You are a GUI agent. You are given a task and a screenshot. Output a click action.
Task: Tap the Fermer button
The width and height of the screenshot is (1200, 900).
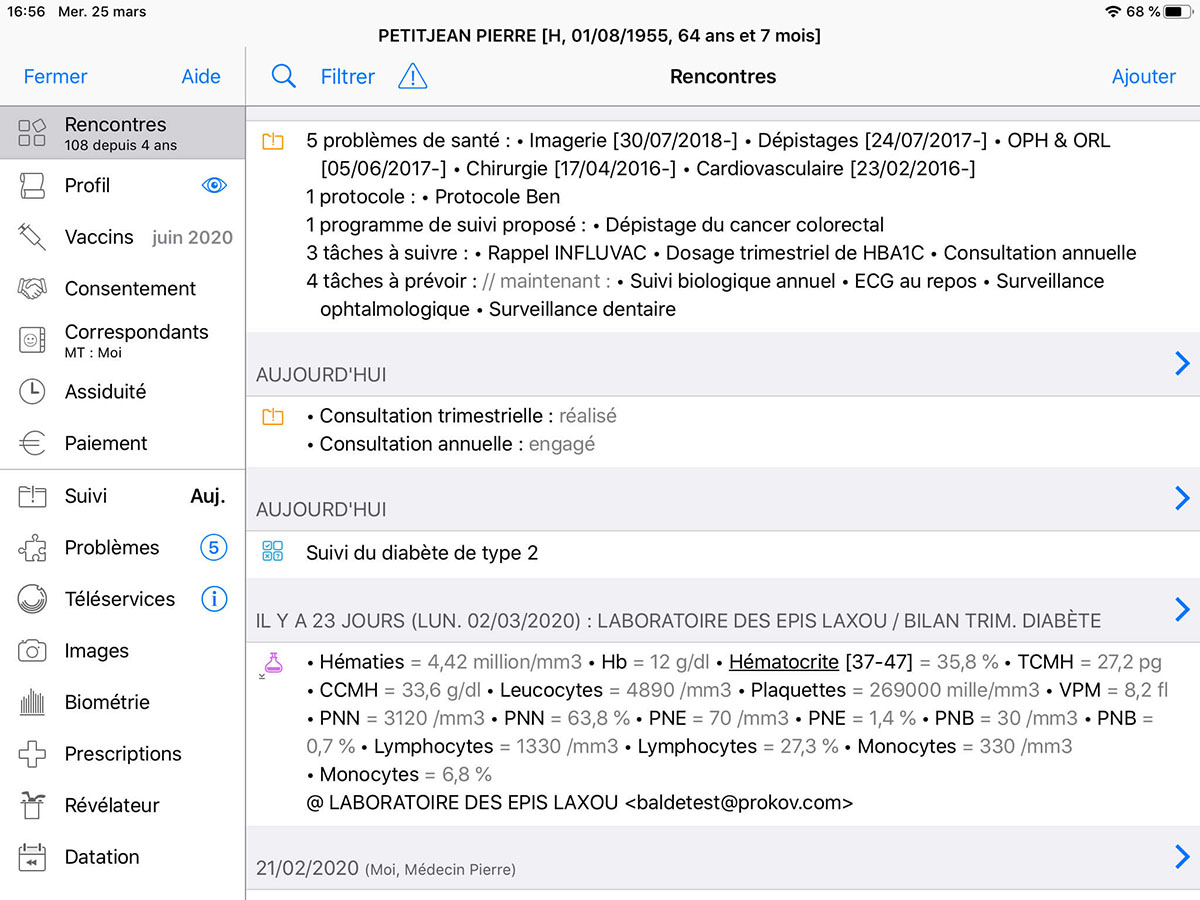tap(55, 77)
